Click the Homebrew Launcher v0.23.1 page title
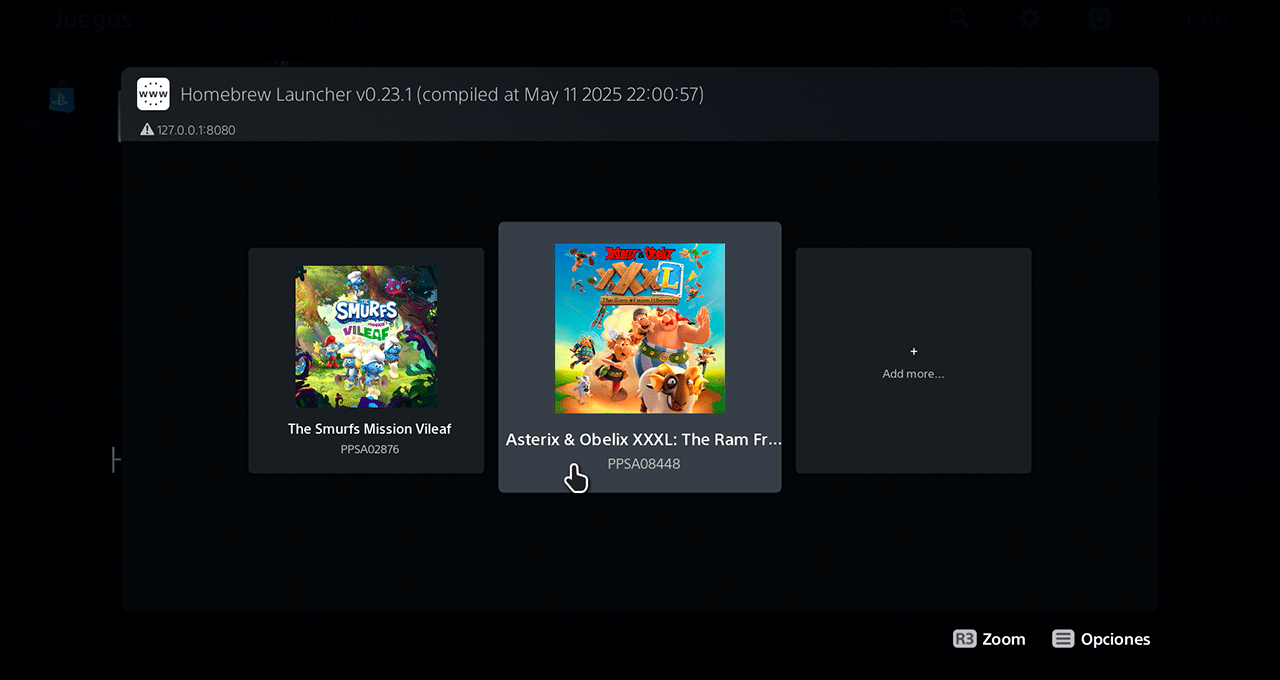The height and width of the screenshot is (680, 1280). [x=441, y=95]
